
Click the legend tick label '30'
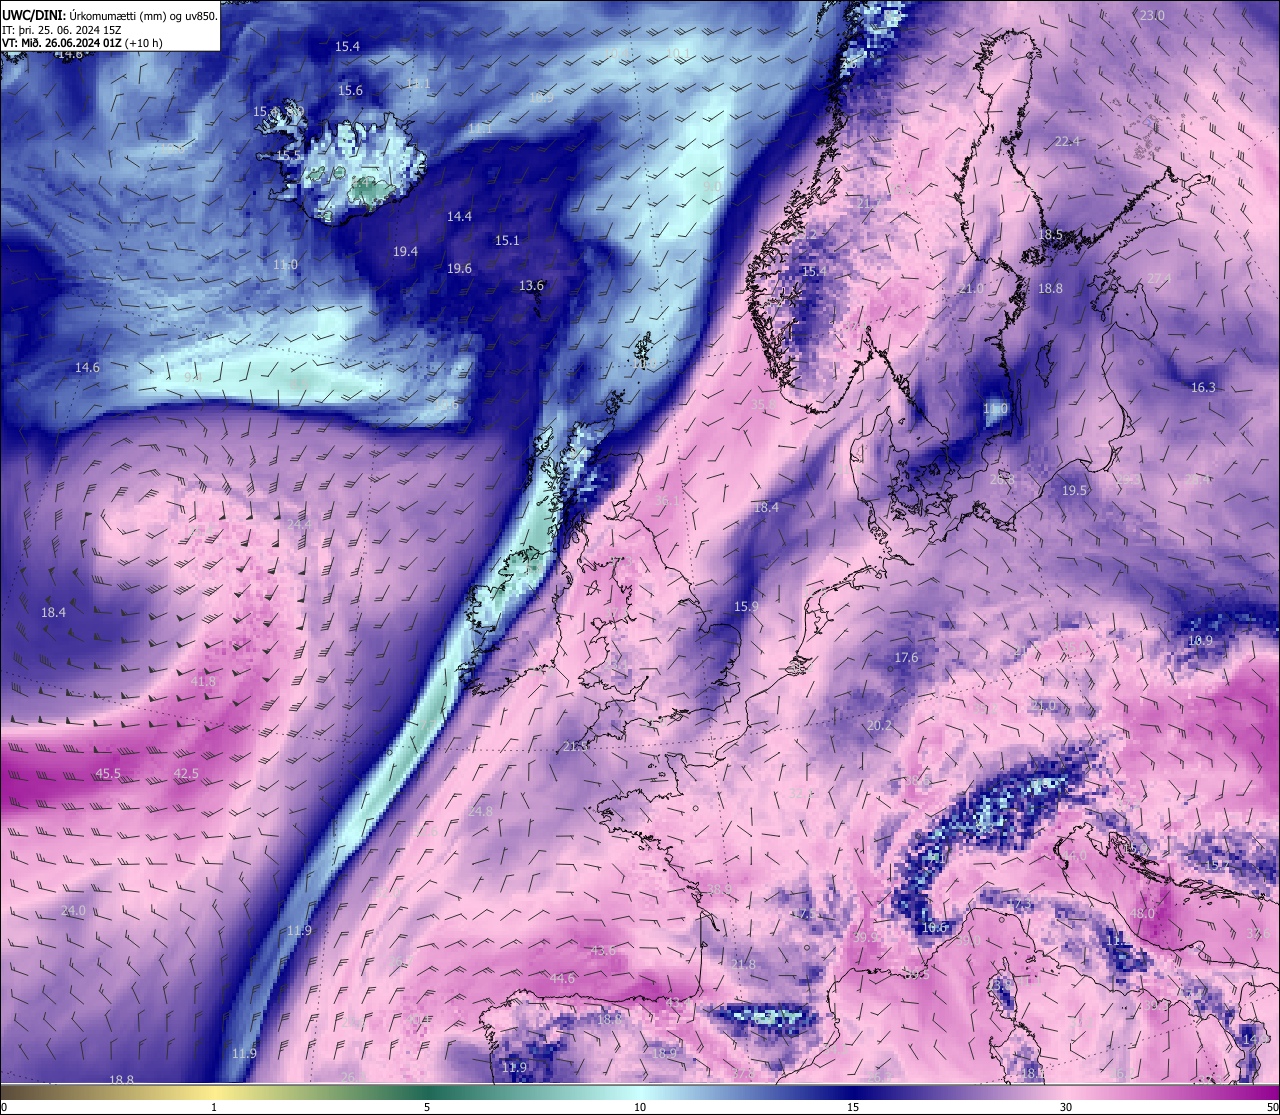pos(1066,1107)
